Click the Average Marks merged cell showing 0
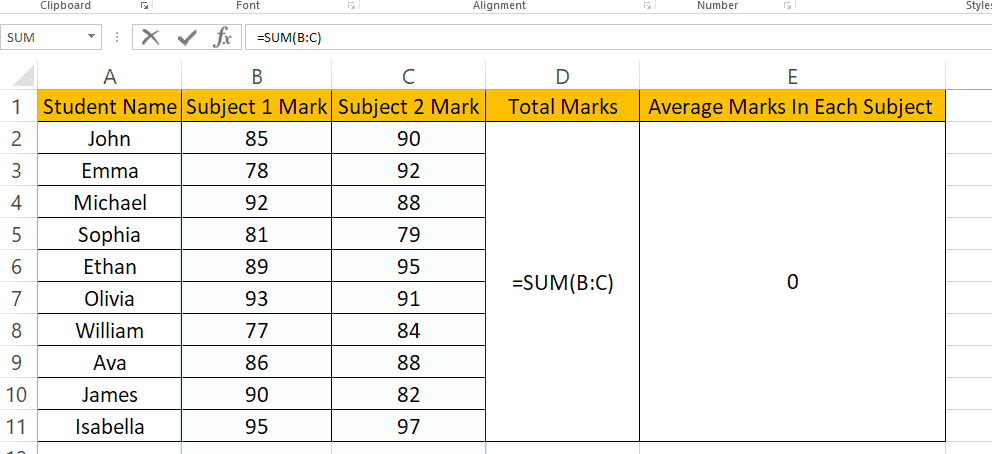Viewport: 992px width, 454px height. (x=792, y=283)
